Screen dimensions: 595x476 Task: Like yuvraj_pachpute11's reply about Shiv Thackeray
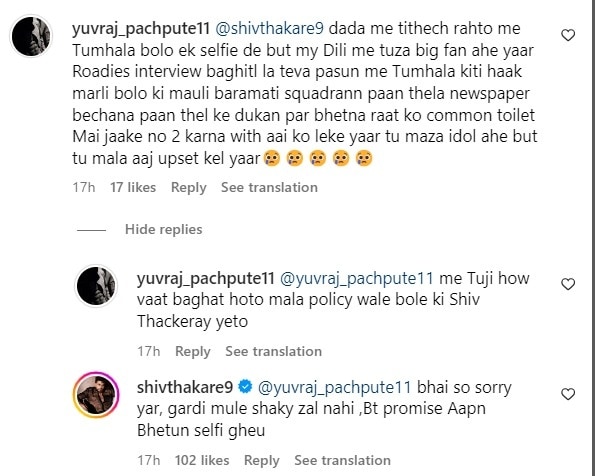pos(568,284)
